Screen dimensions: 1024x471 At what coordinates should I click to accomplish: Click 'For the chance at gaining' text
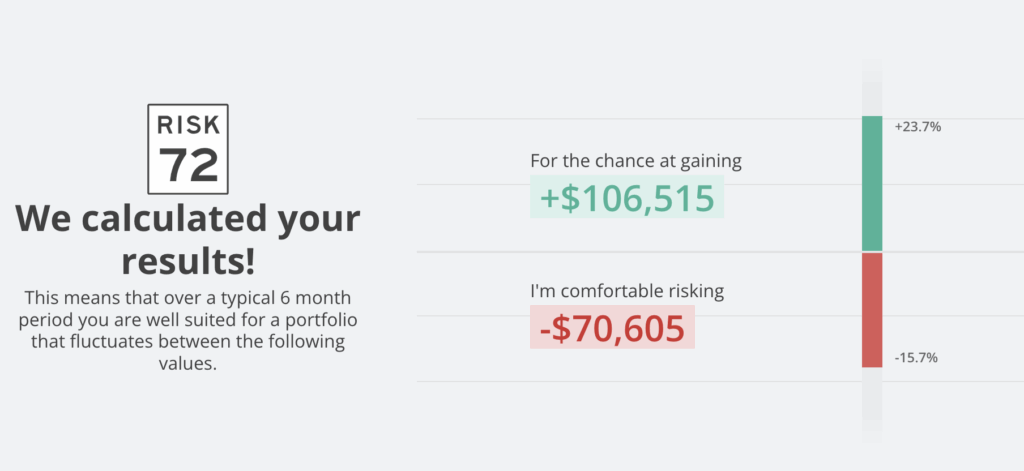click(x=636, y=161)
